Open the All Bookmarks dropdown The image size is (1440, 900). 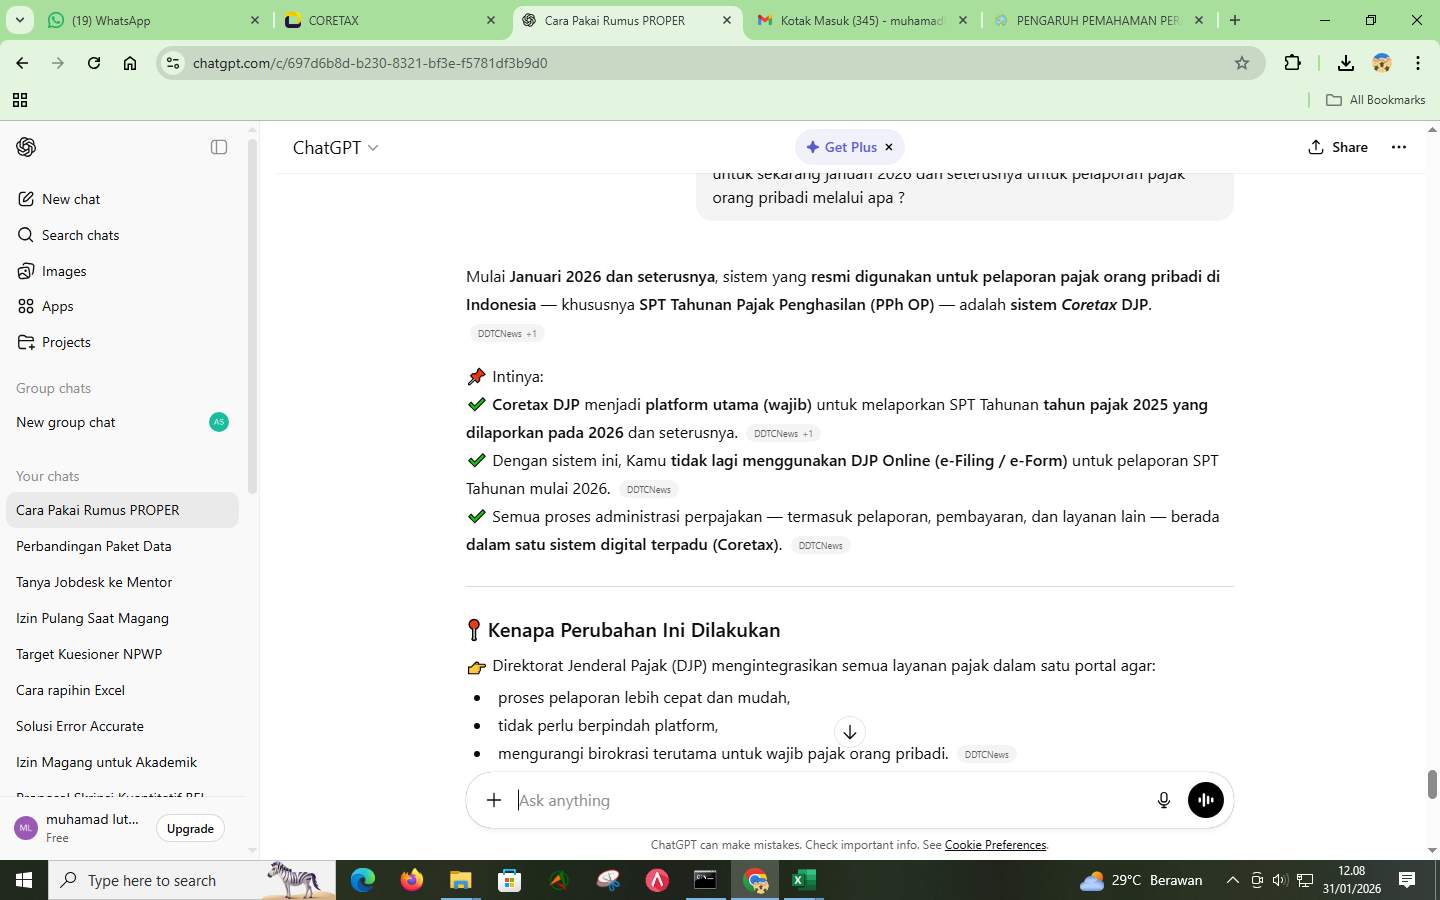coord(1373,99)
